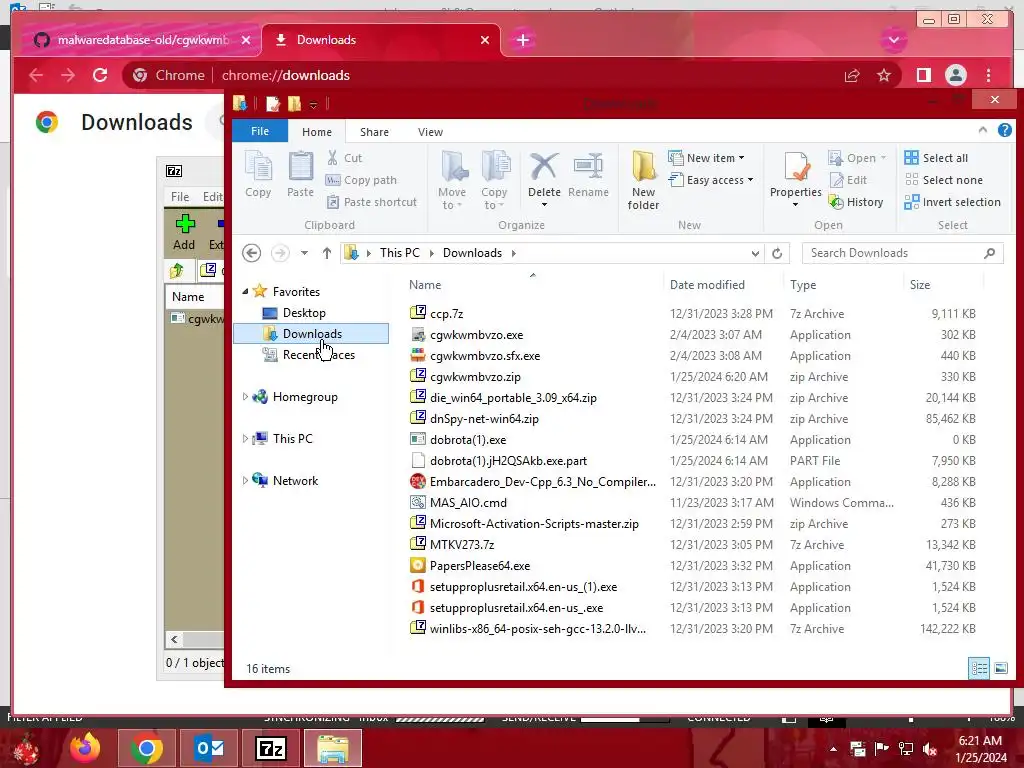Open the New item dropdown
1024x768 pixels.
(x=707, y=157)
